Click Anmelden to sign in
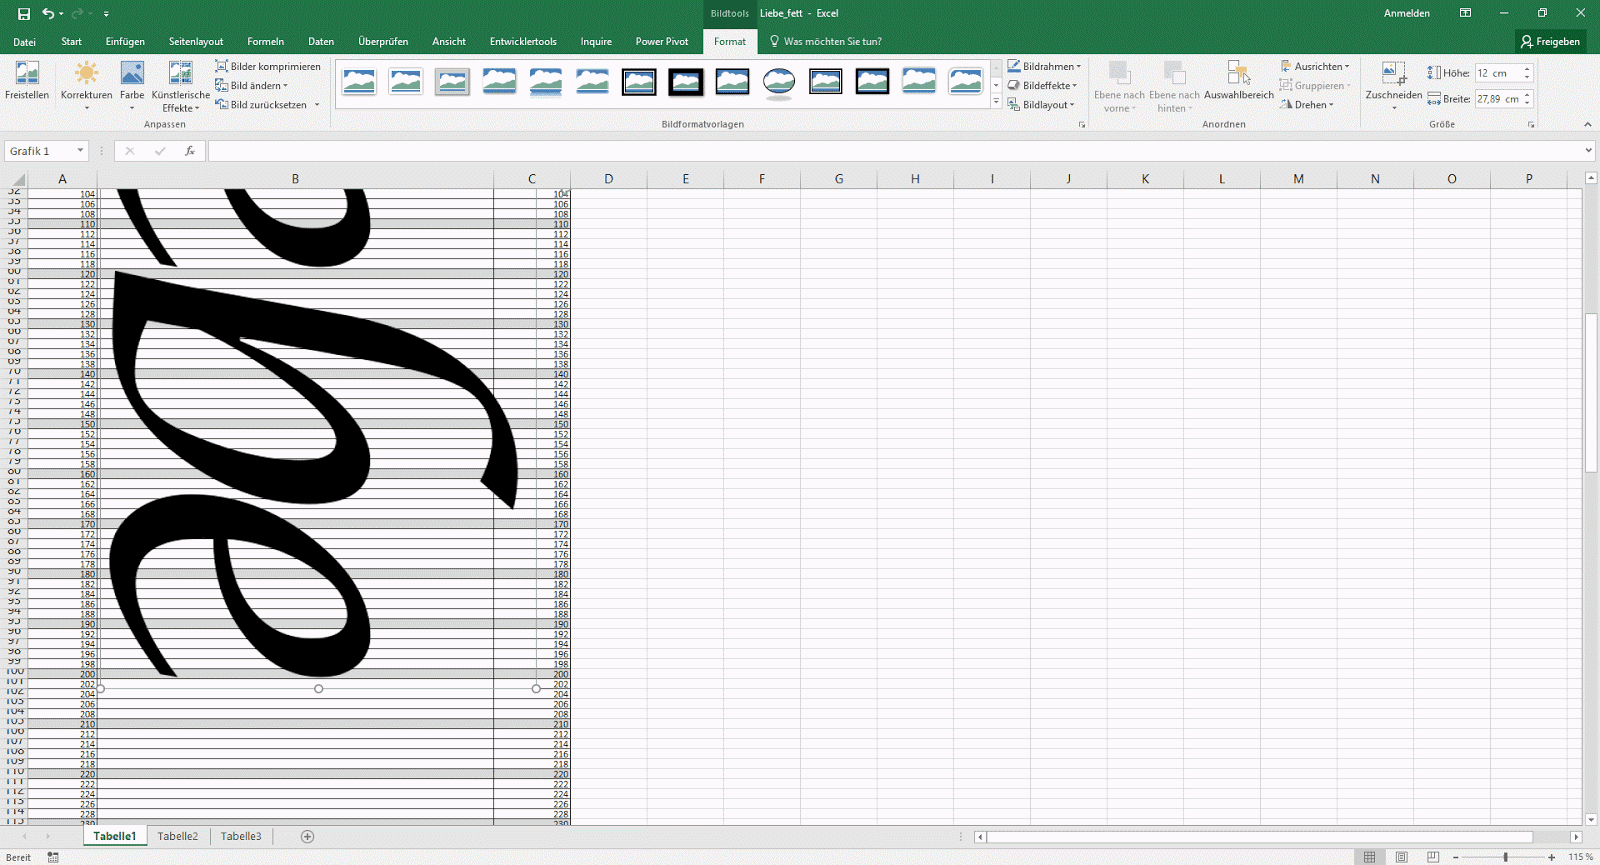 point(1407,14)
